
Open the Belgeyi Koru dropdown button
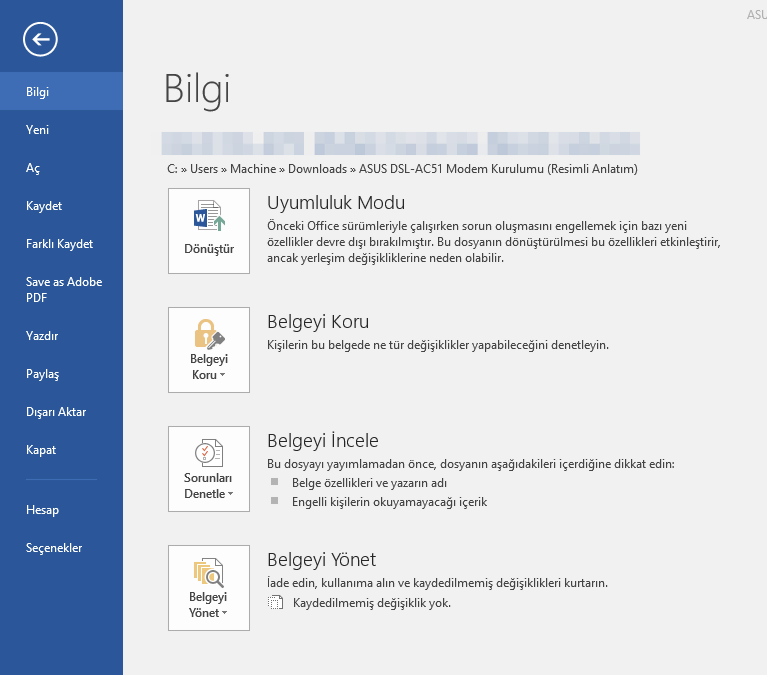pyautogui.click(x=209, y=350)
